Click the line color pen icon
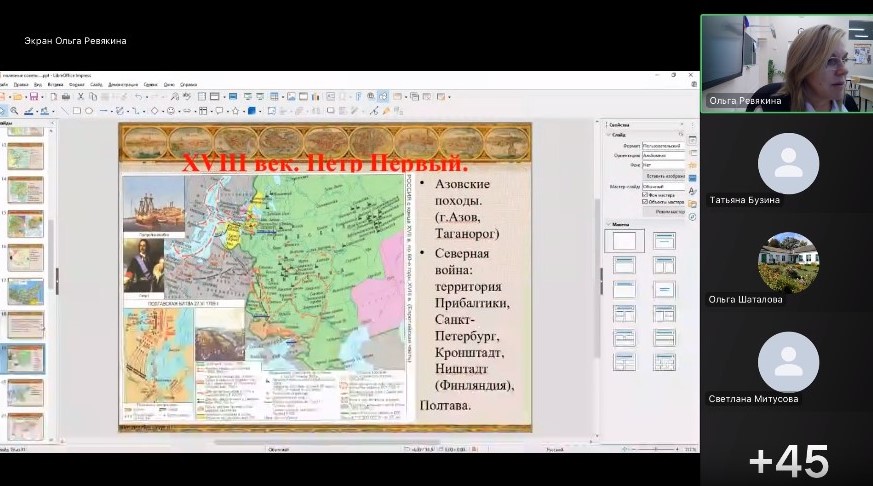 (x=29, y=111)
